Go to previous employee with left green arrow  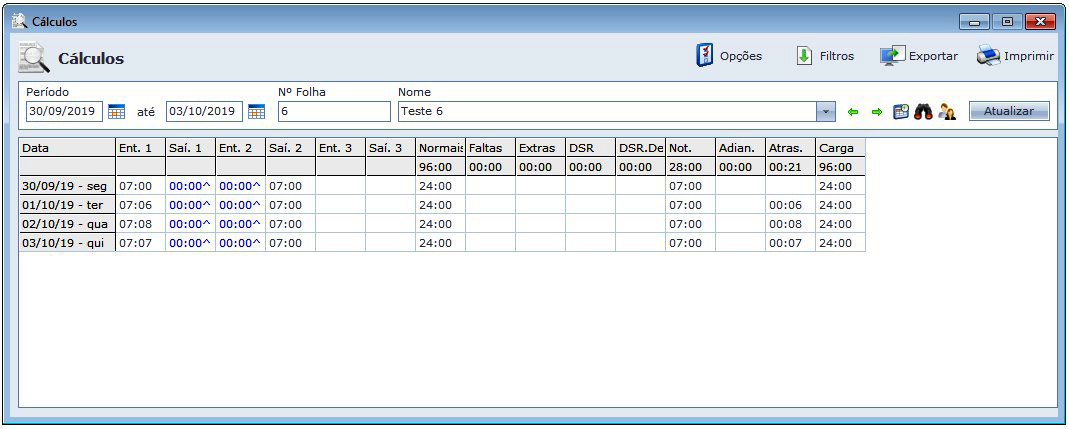[853, 112]
